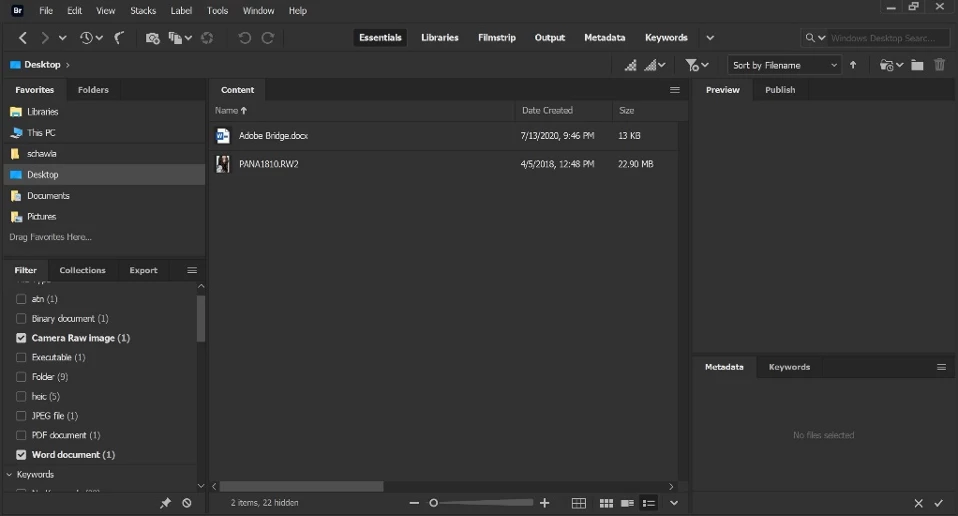Open the navigation history dropdown arrow

[x=62, y=38]
